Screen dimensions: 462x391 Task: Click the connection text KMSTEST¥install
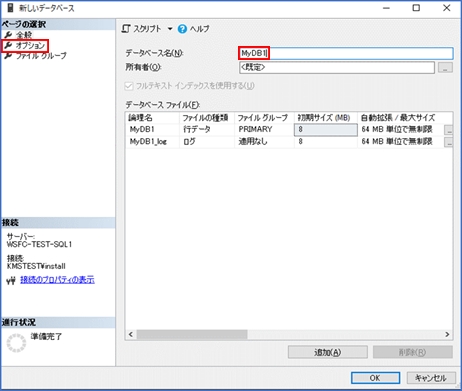pyautogui.click(x=36, y=266)
